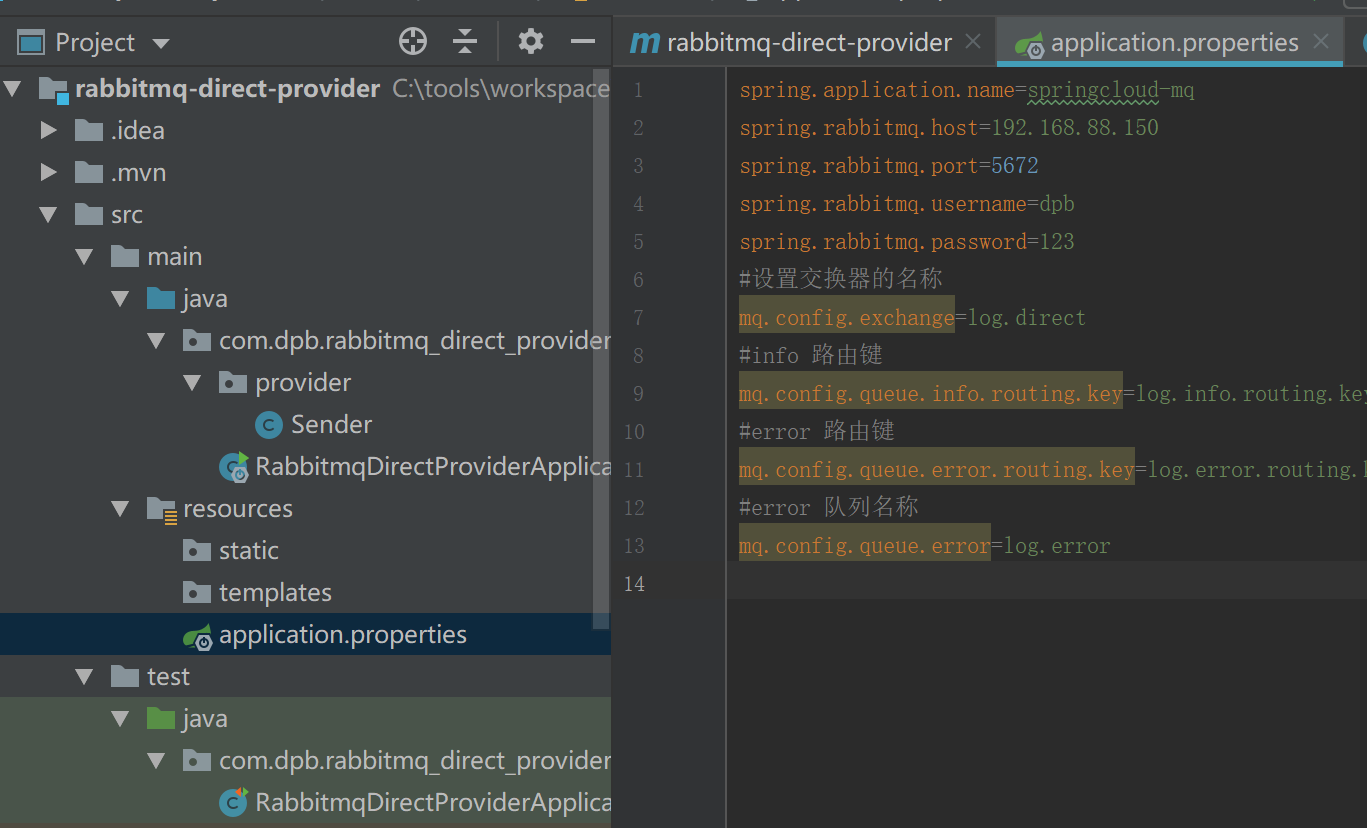Click line number 7 in the gutter
This screenshot has height=828, width=1367.
[638, 318]
